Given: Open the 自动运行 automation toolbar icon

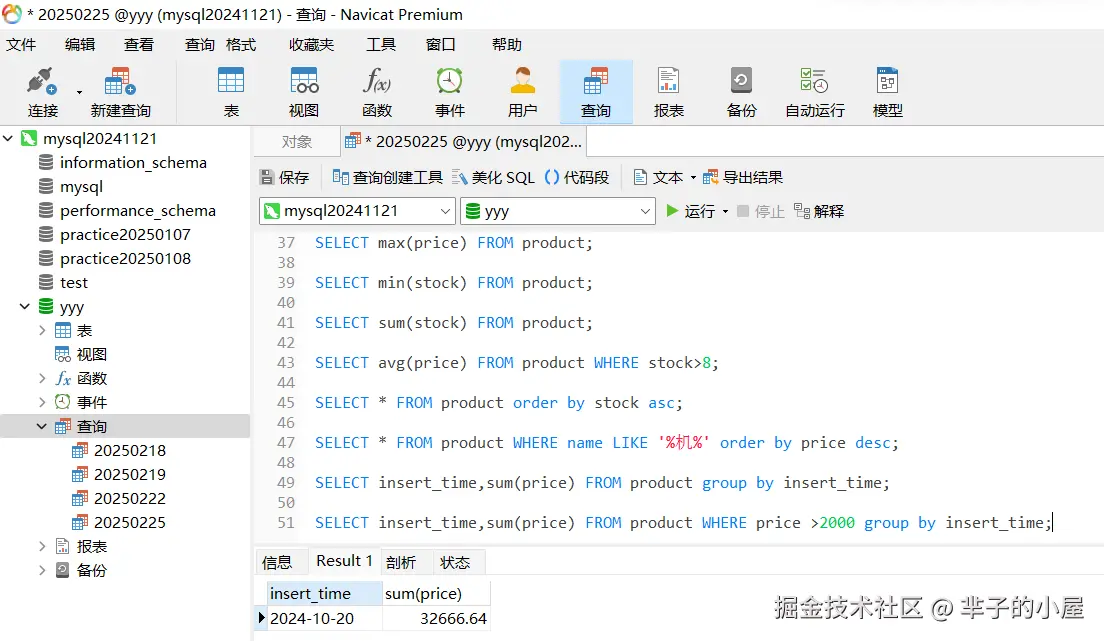Looking at the screenshot, I should point(815,92).
